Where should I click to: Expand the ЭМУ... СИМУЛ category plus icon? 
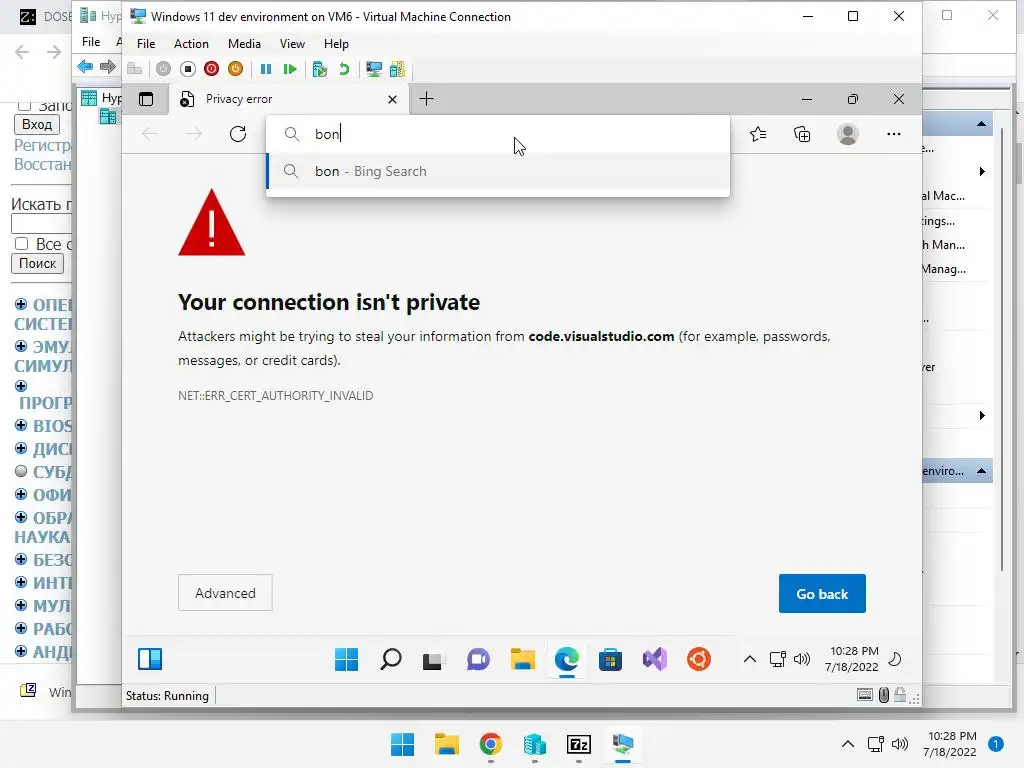[x=21, y=345]
